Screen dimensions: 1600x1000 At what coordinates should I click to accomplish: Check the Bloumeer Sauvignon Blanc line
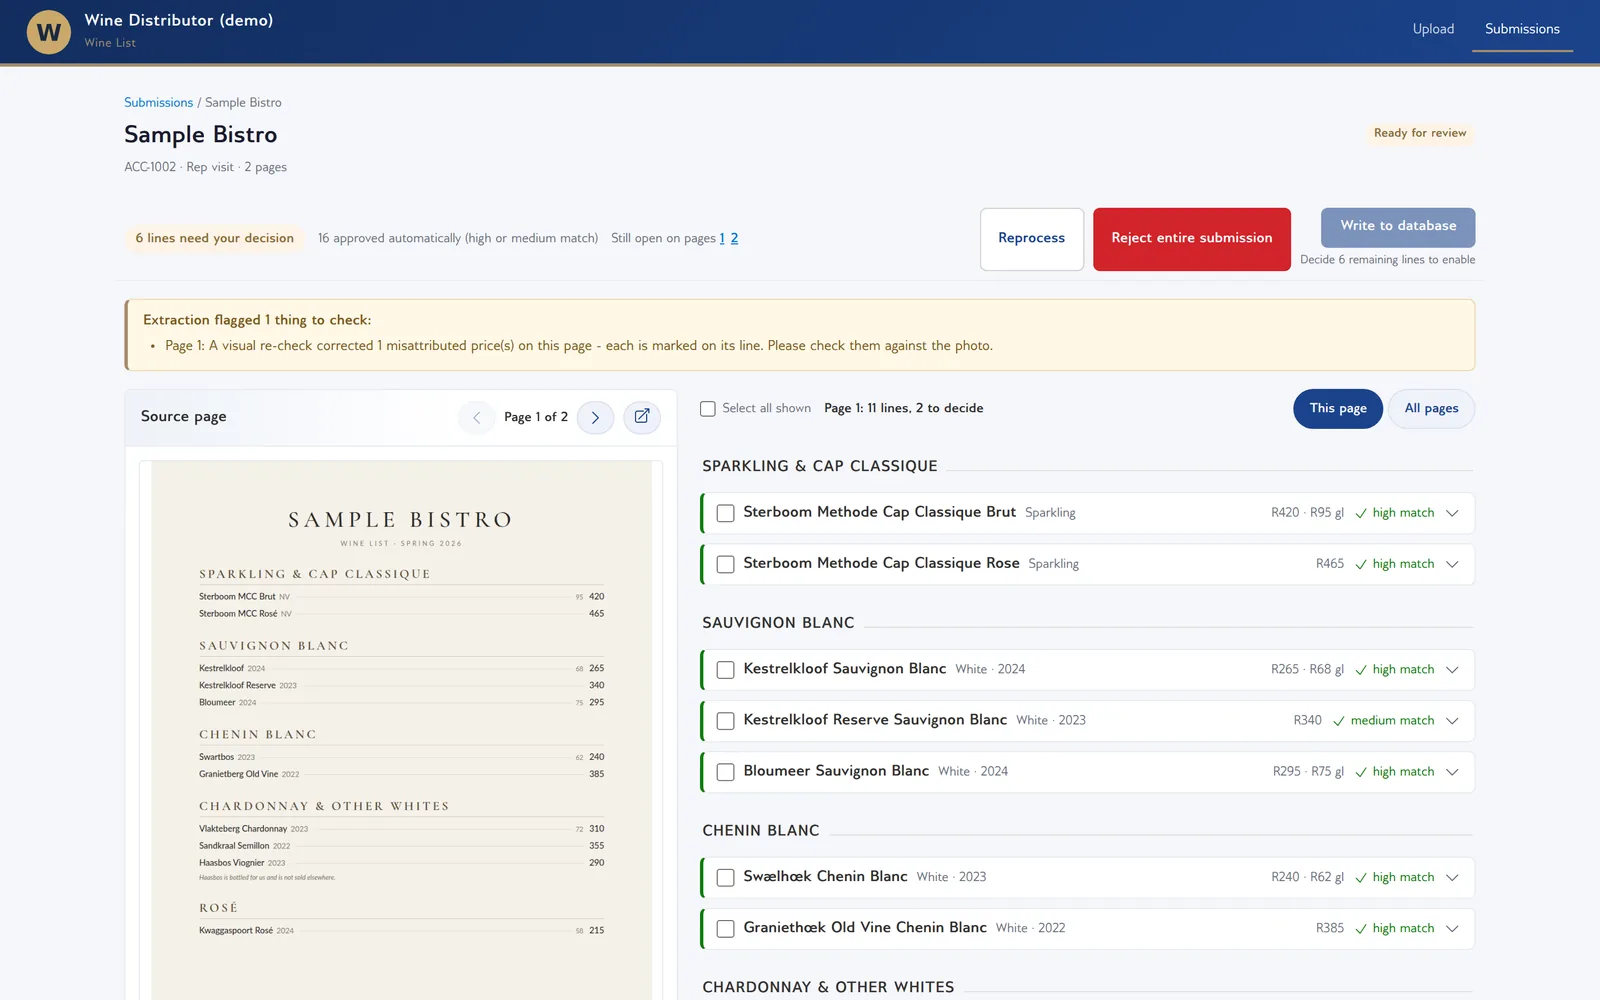pyautogui.click(x=726, y=772)
